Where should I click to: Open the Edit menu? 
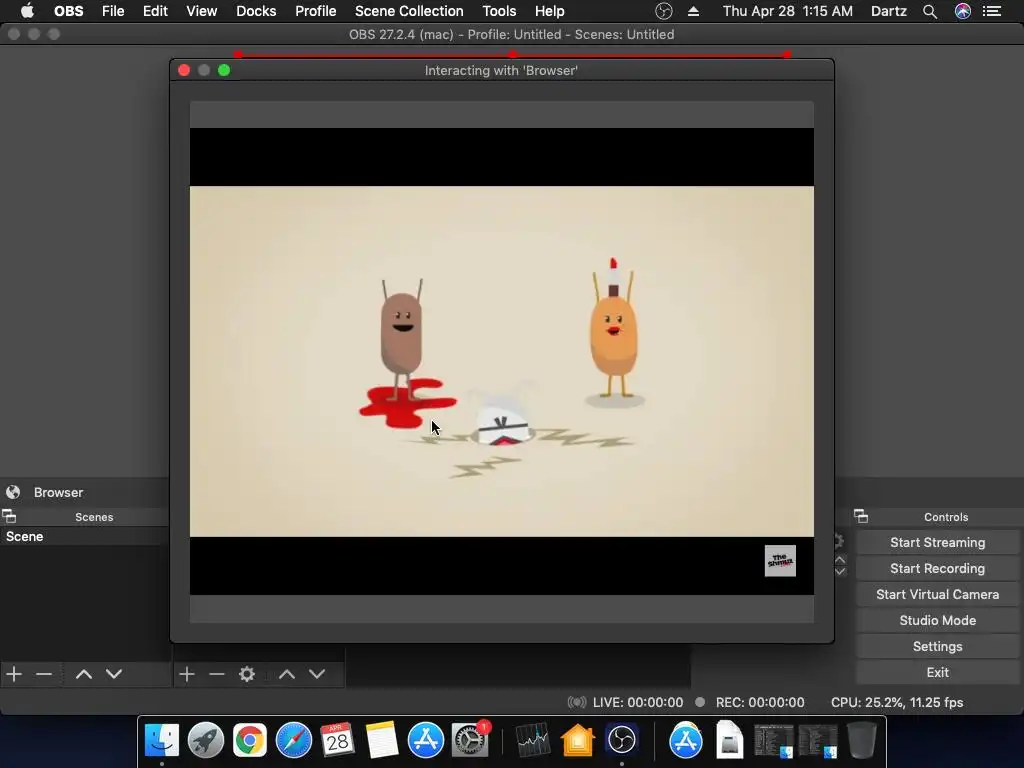point(155,11)
